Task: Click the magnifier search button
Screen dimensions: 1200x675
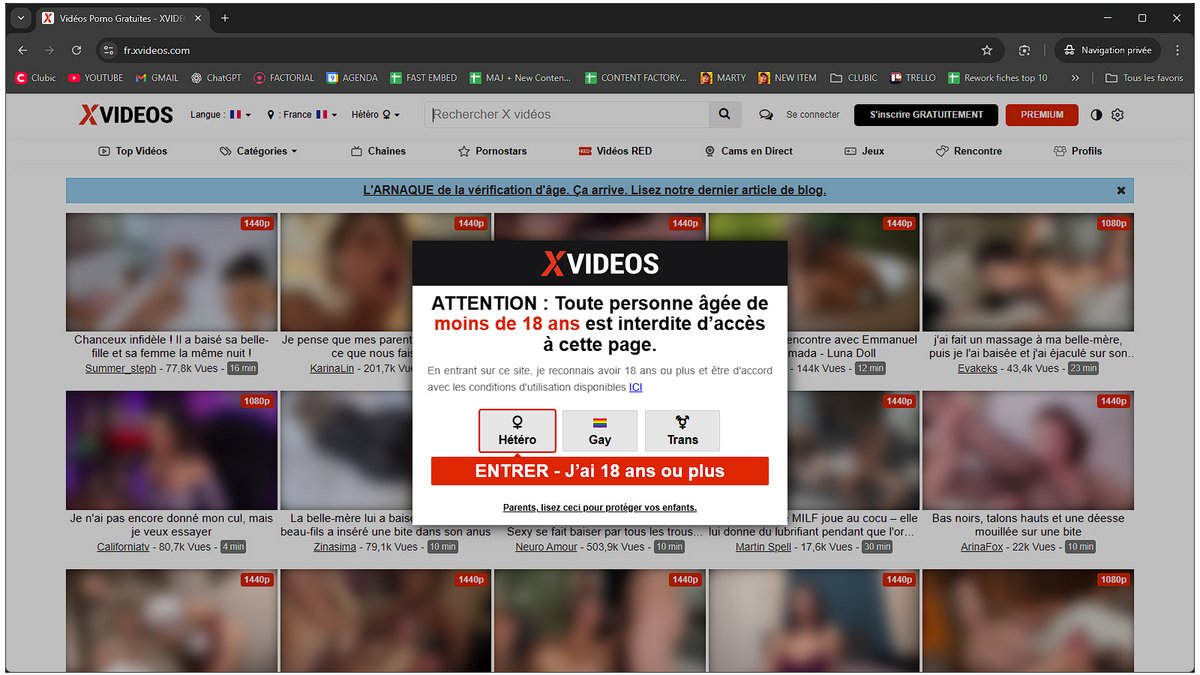Action: tap(726, 115)
